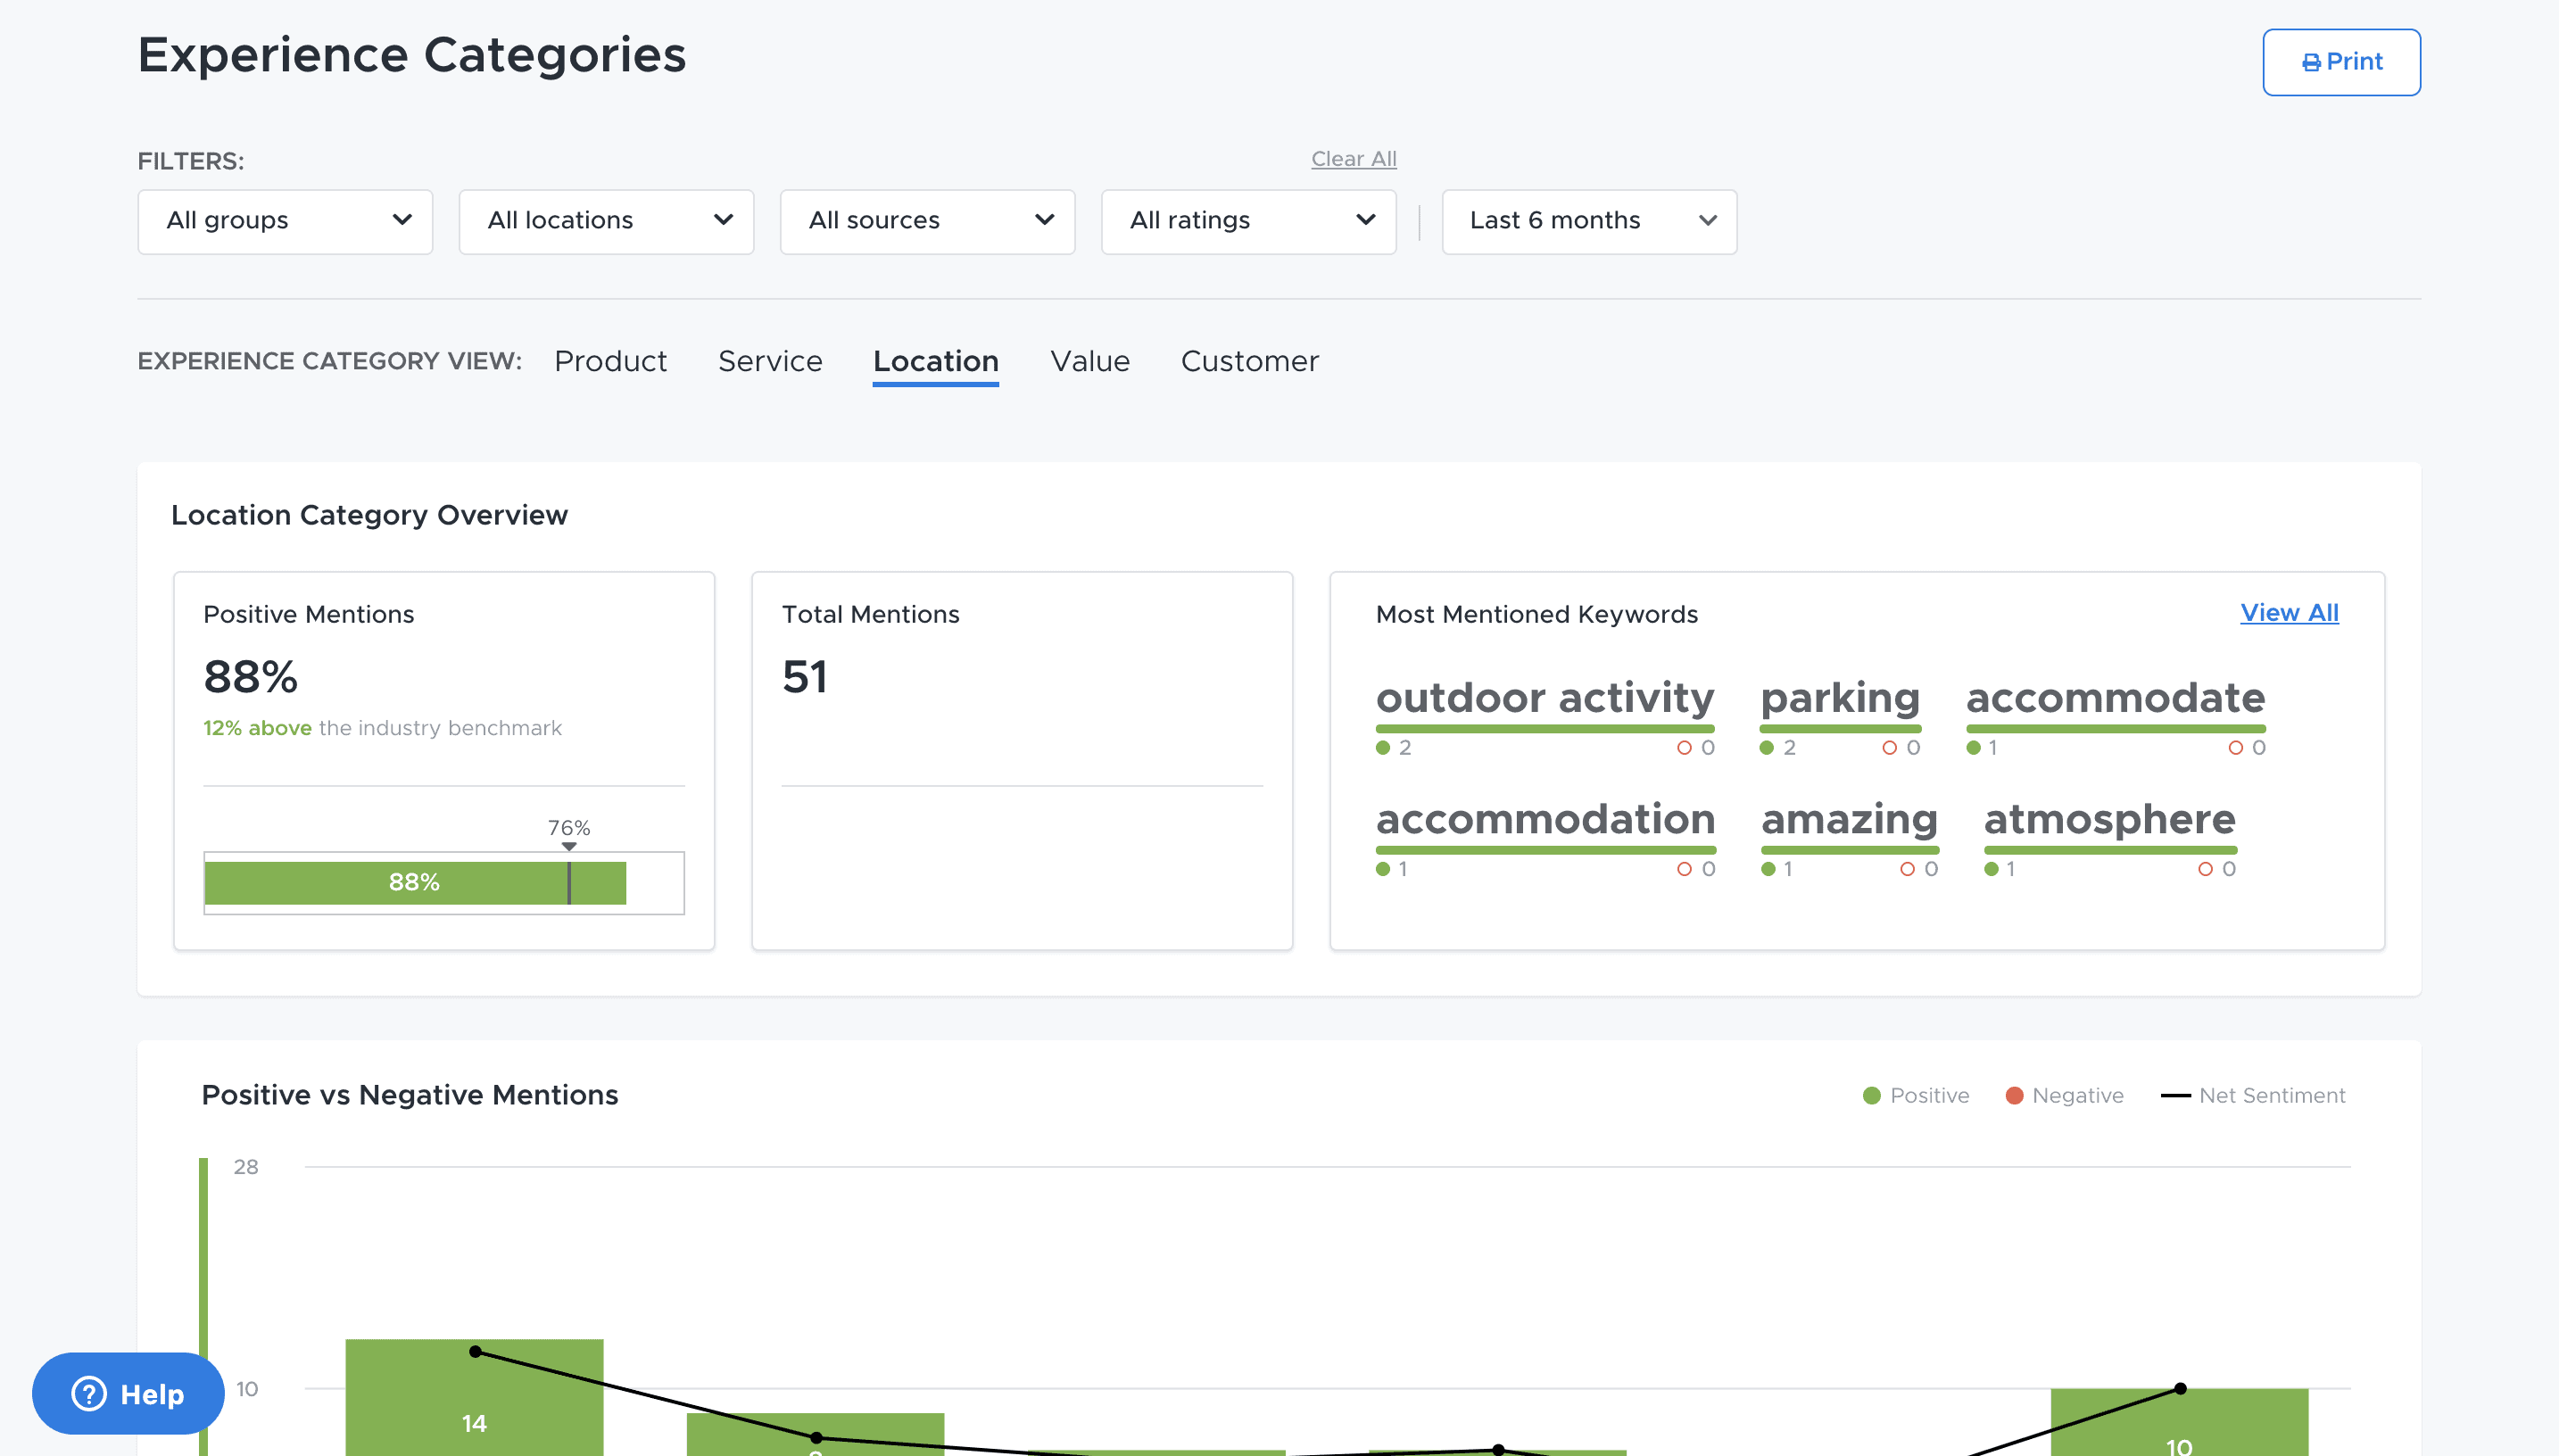Switch to the Service category view
The image size is (2559, 1456).
(770, 361)
